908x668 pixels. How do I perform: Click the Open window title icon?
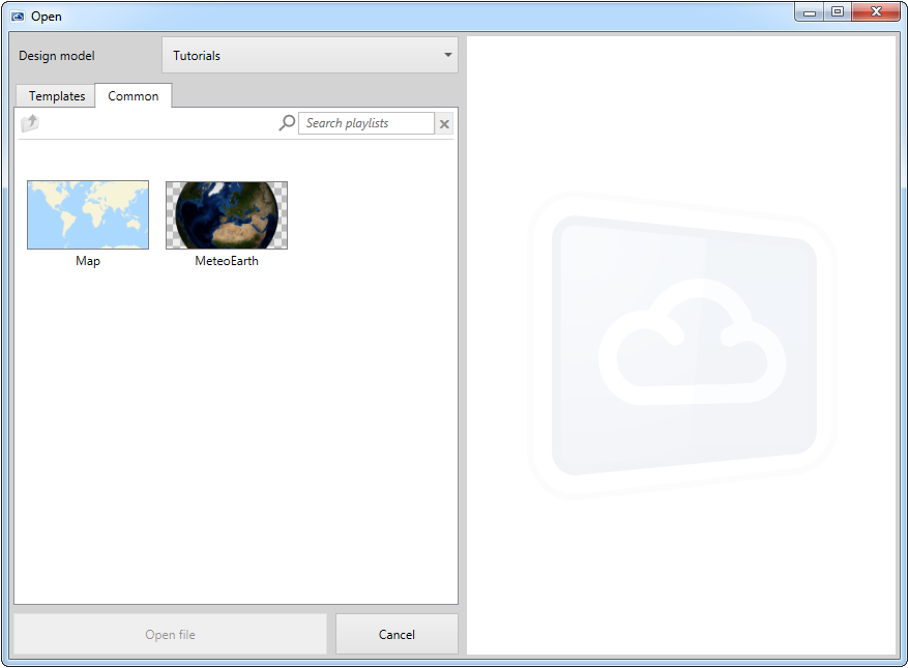[x=18, y=16]
